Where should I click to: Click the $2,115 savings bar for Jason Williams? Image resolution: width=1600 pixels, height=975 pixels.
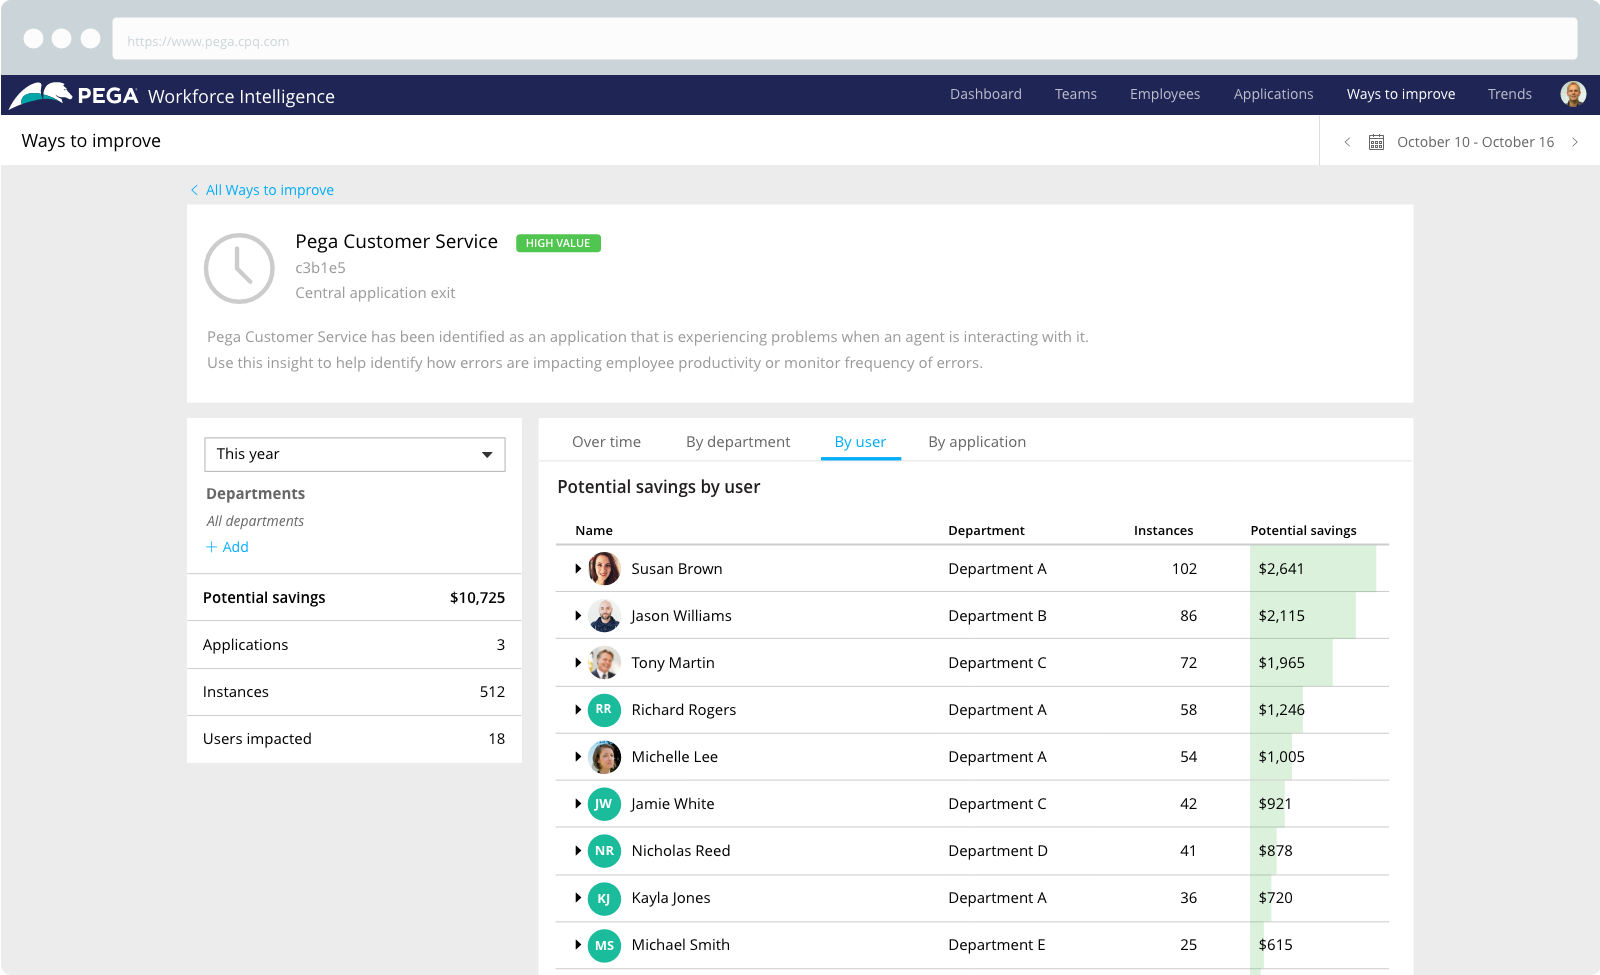point(1303,615)
